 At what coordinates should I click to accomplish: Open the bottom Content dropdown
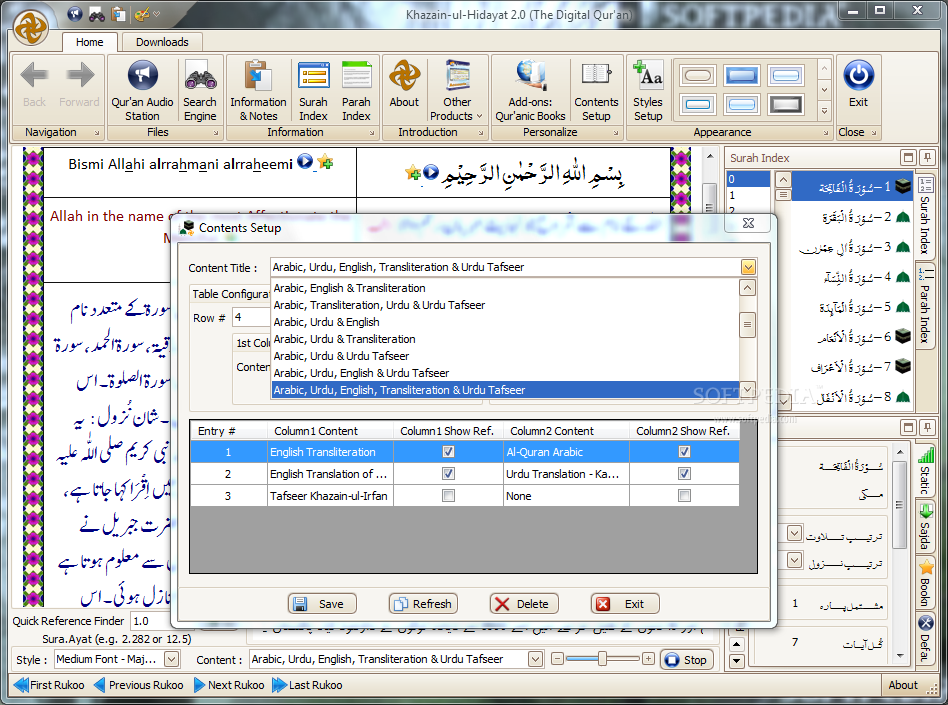tap(535, 659)
